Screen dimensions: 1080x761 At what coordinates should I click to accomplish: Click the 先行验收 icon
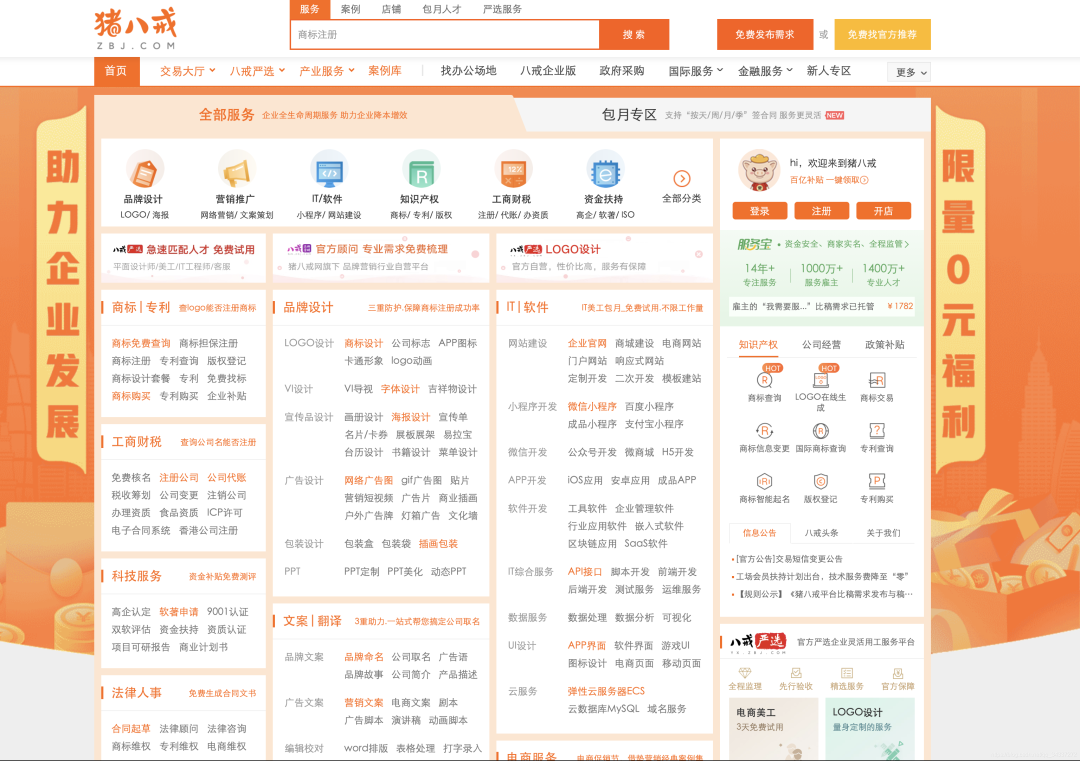click(796, 673)
